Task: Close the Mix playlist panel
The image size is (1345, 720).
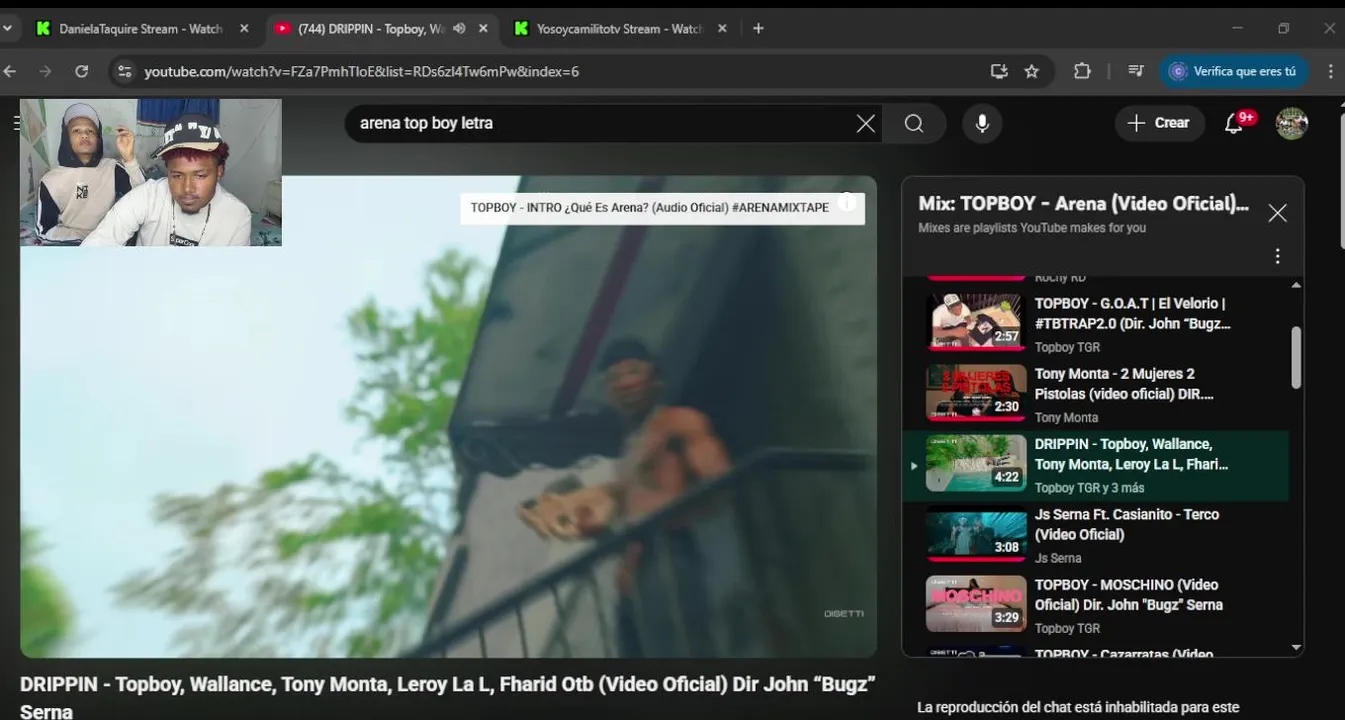Action: point(1277,213)
